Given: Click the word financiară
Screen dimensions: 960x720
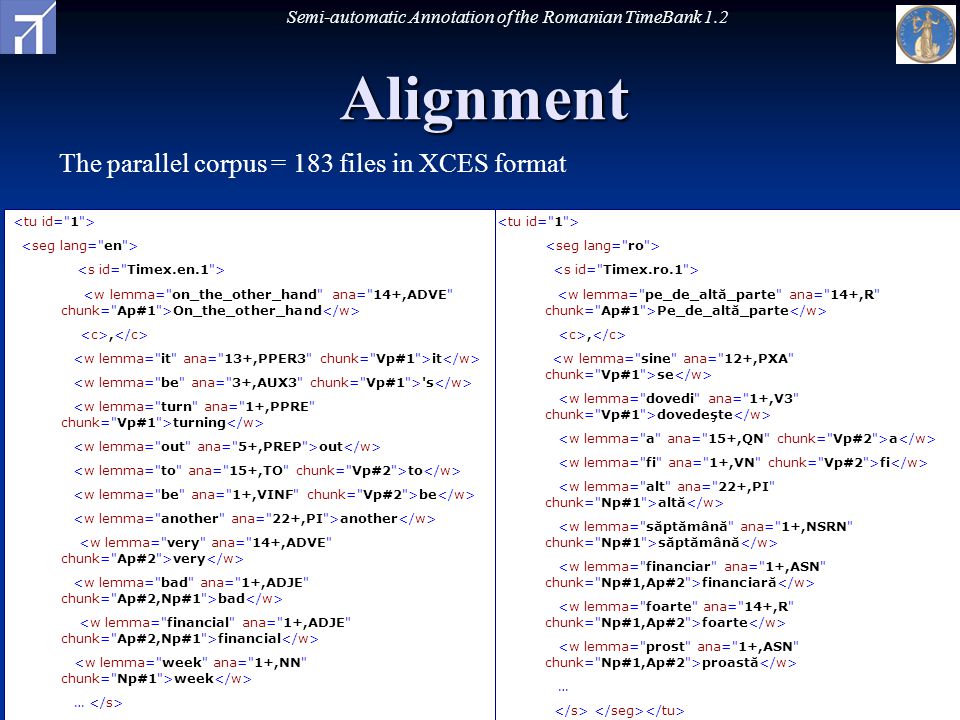Looking at the screenshot, I should point(739,582).
